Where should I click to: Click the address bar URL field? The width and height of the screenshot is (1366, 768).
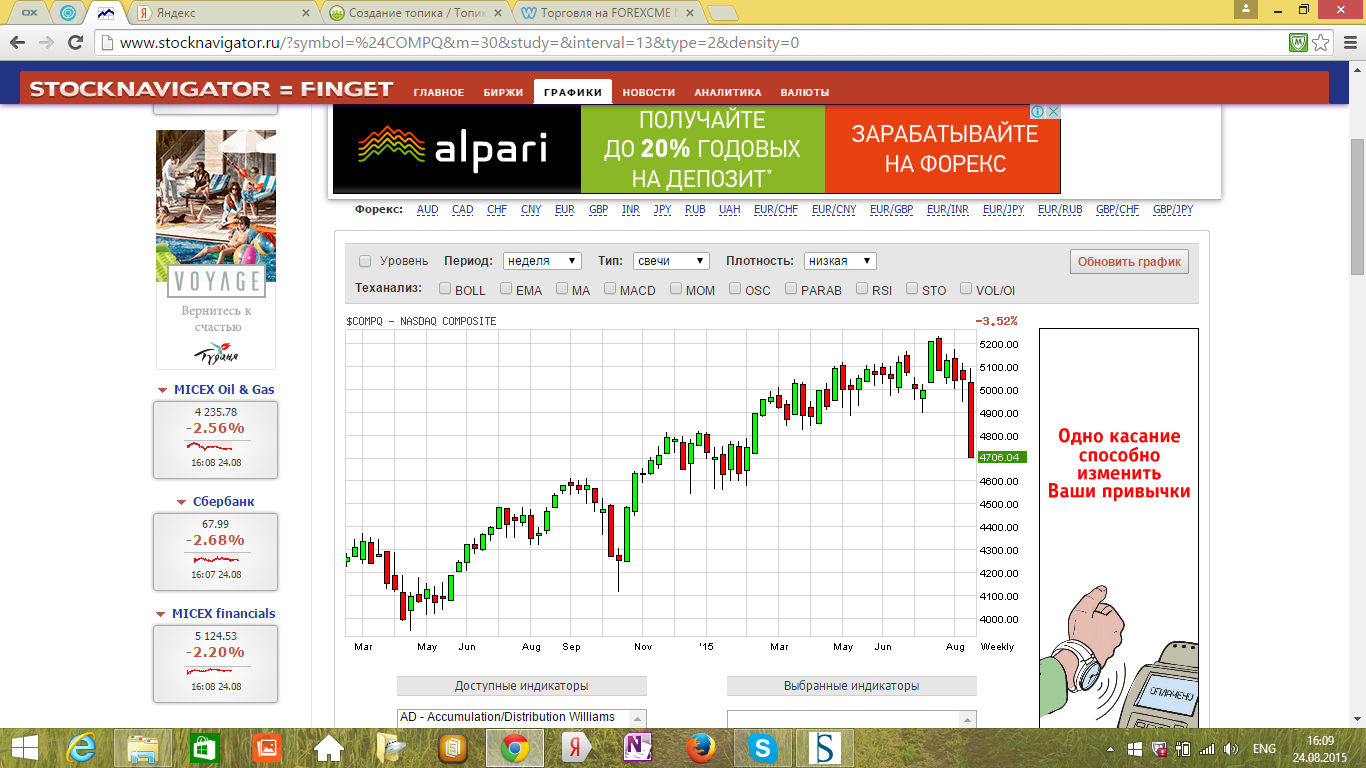(690, 43)
